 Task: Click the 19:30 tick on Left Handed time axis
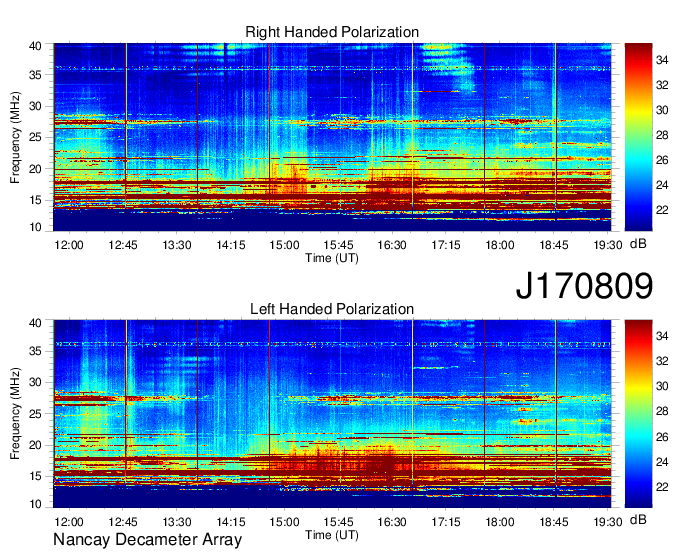point(608,522)
